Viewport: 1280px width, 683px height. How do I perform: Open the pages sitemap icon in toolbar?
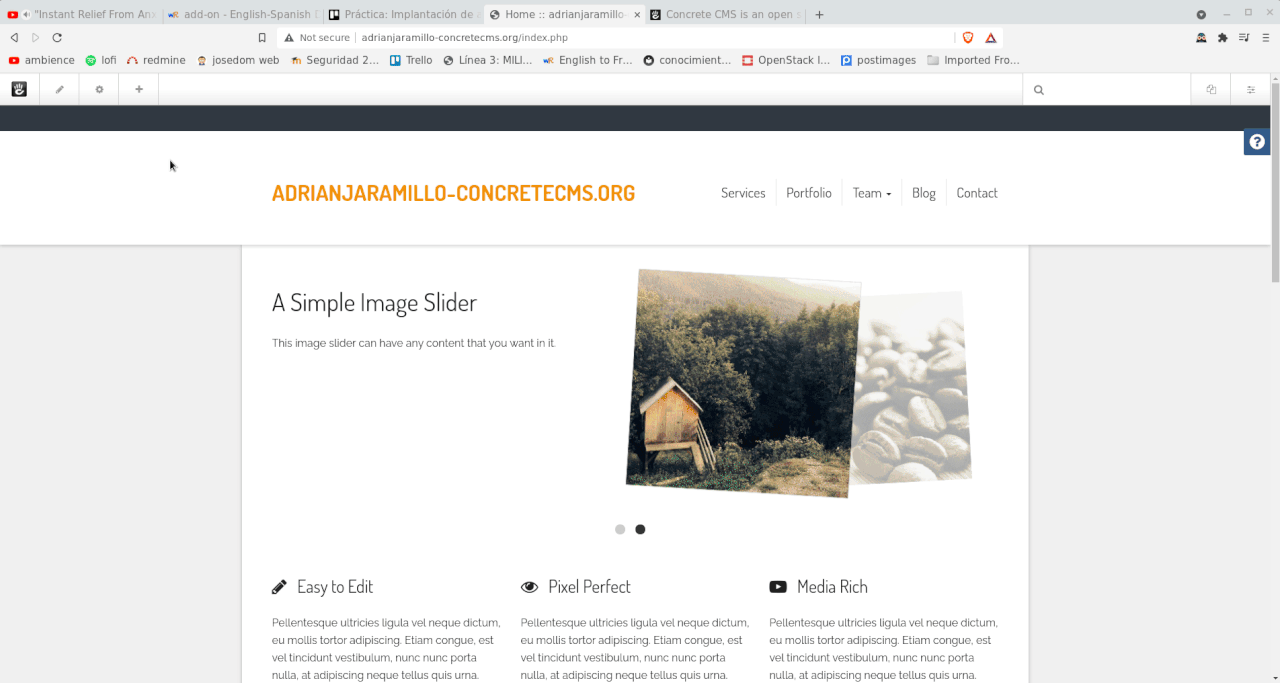click(x=1211, y=90)
